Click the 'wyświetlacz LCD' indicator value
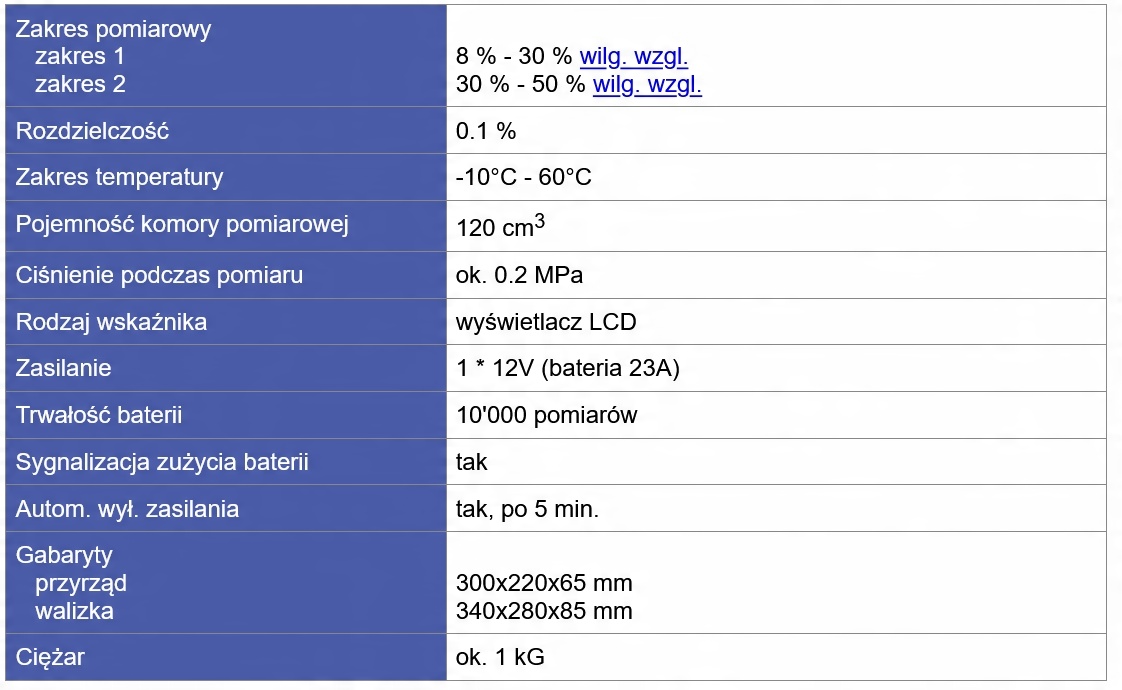 pos(546,322)
